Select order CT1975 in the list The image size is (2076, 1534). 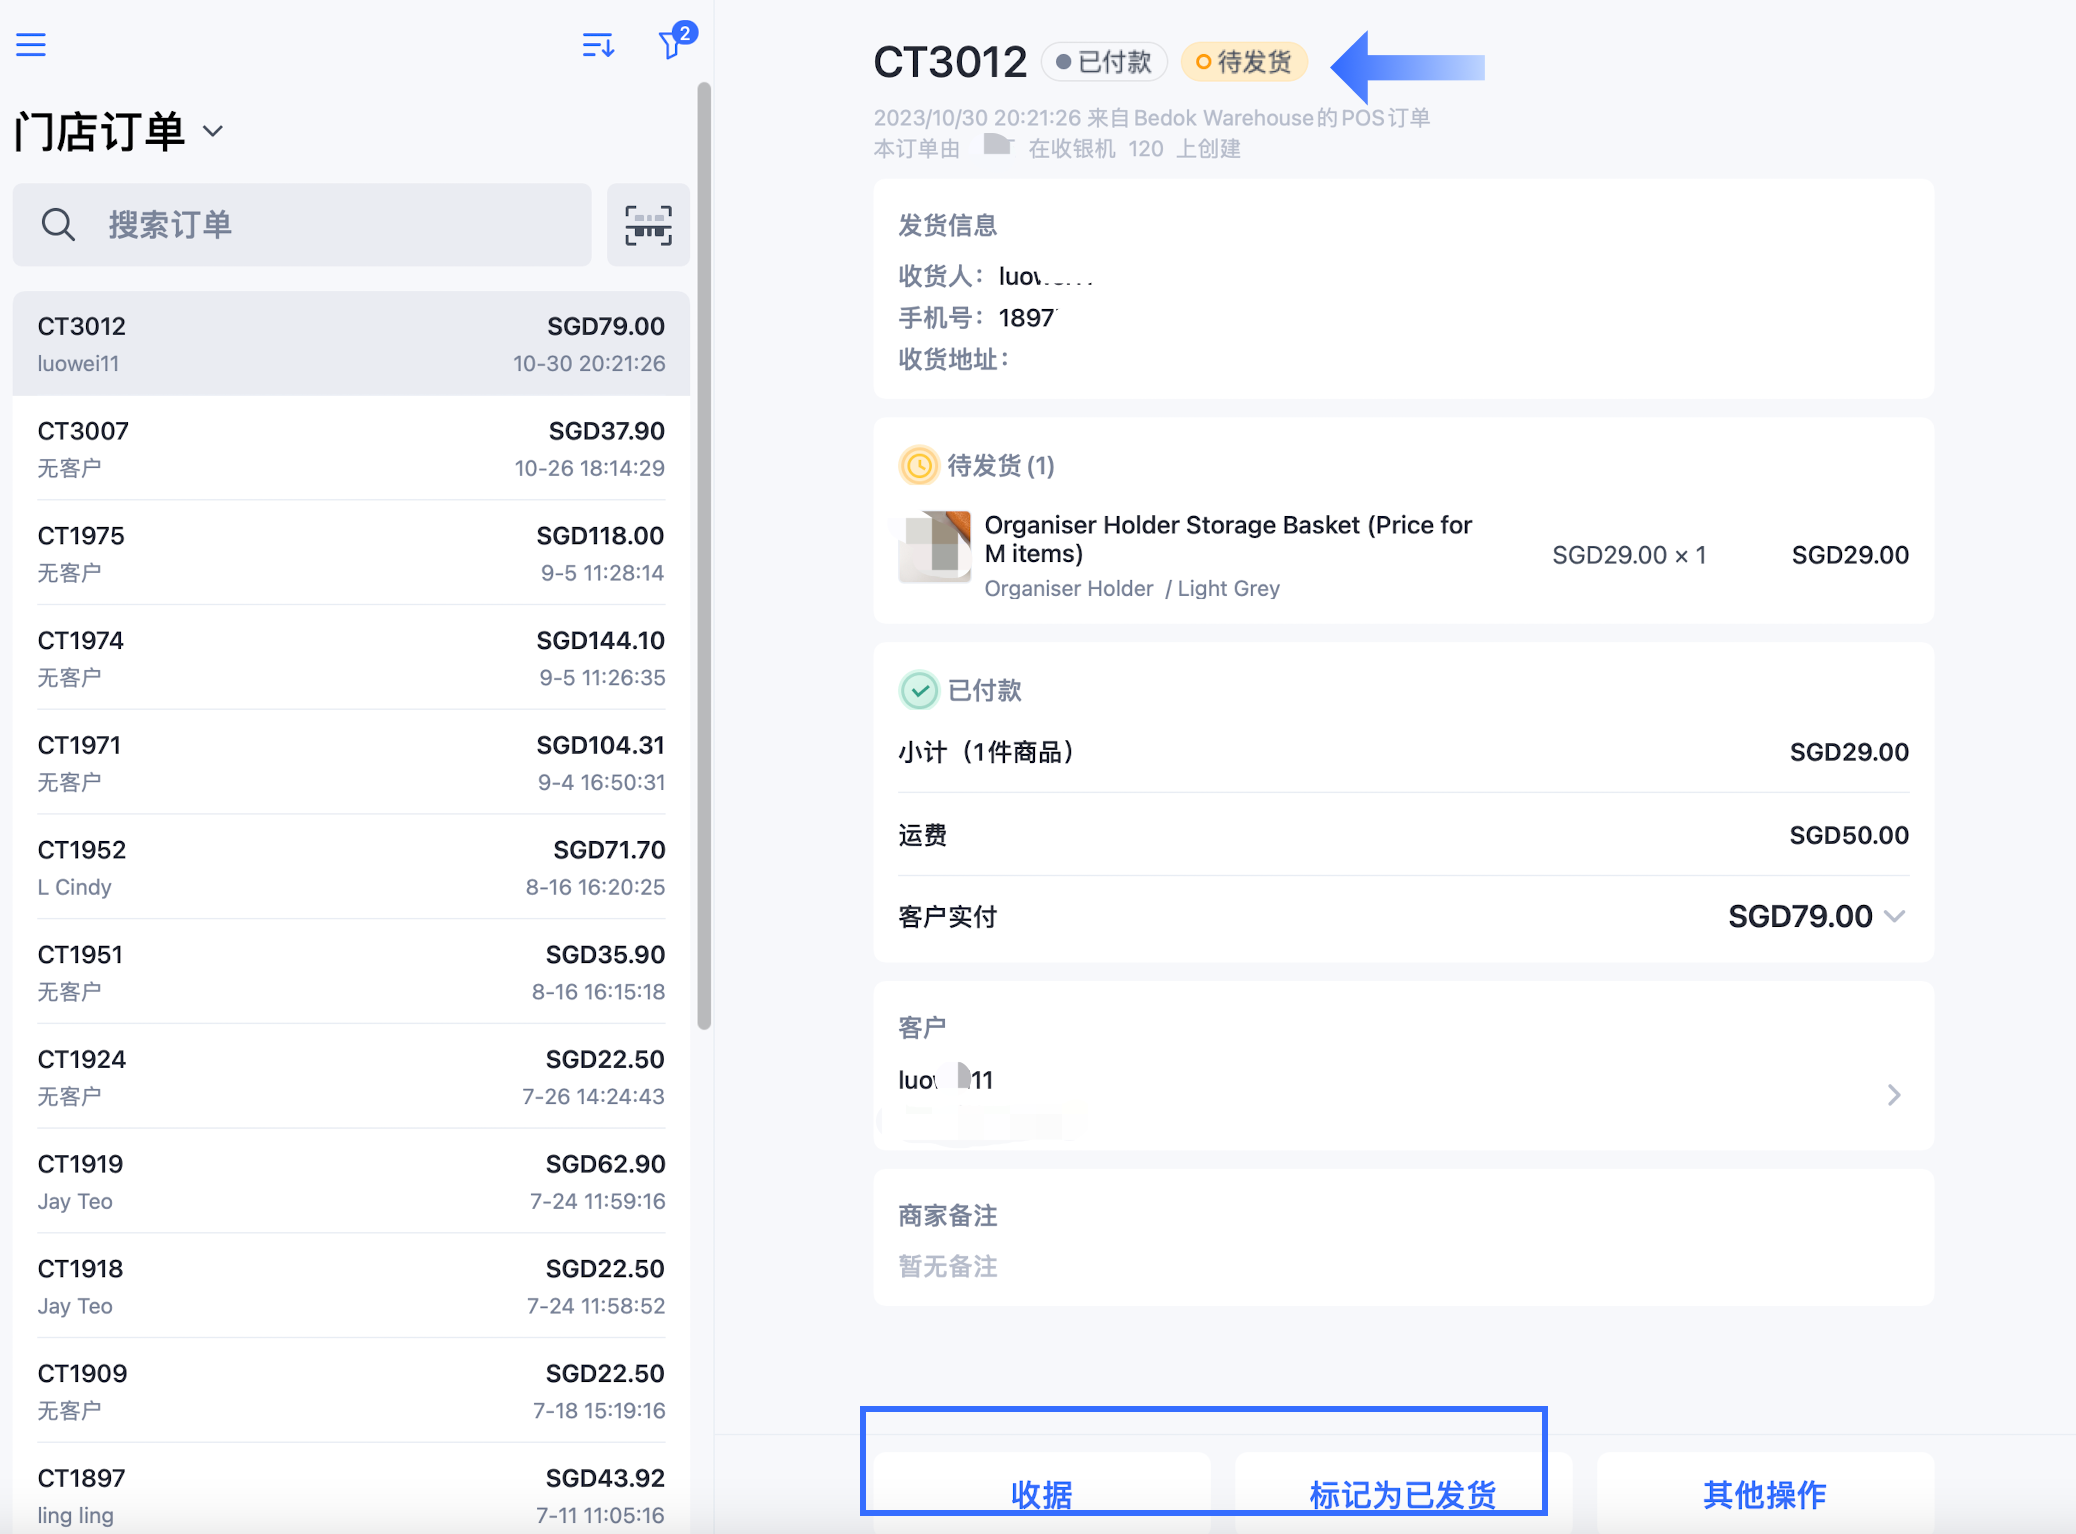[x=351, y=554]
